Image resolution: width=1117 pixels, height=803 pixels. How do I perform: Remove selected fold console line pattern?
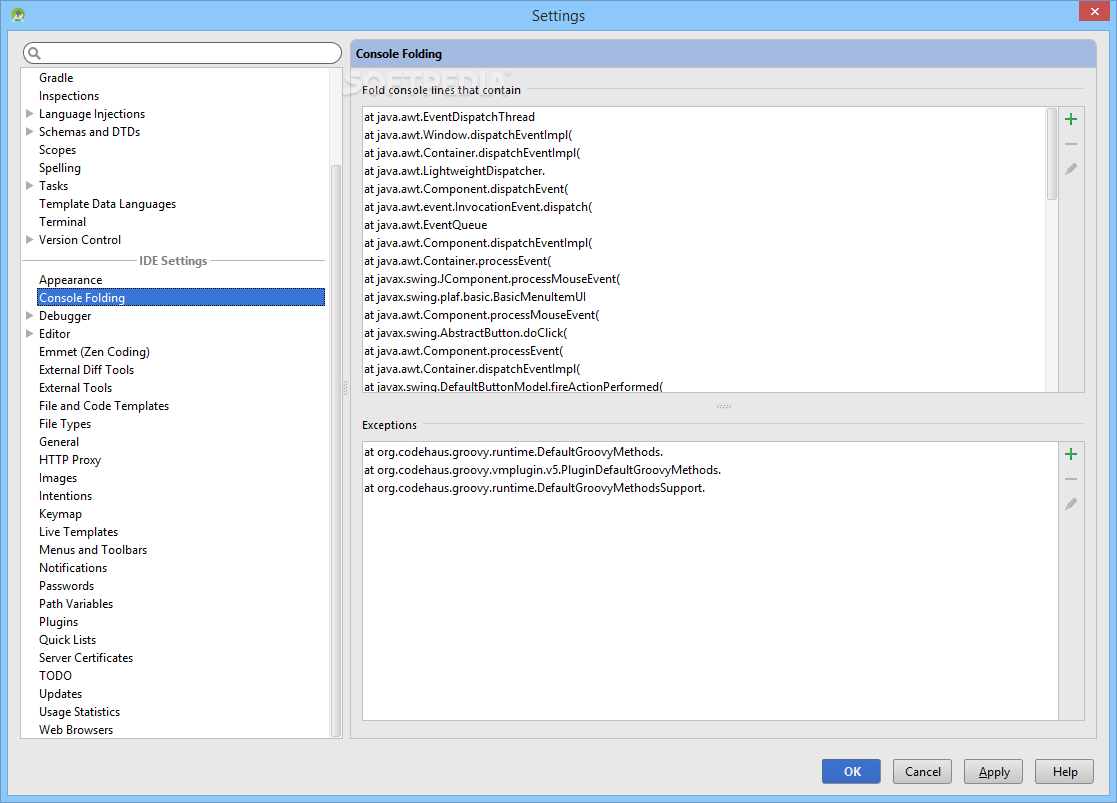coord(1071,144)
